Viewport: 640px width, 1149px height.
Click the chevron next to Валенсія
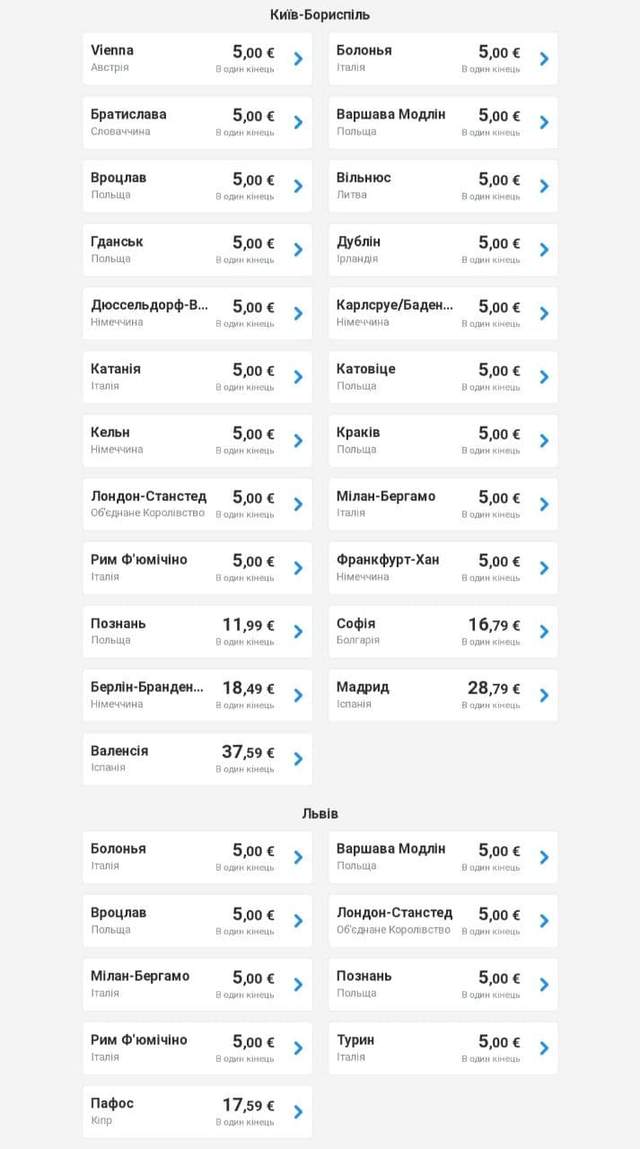click(298, 759)
